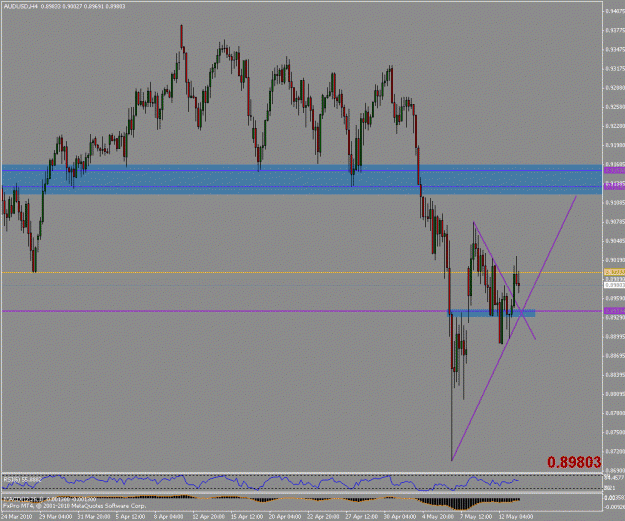Click the 27 Apr 12:00 time label
The image size is (625, 521).
tap(362, 517)
